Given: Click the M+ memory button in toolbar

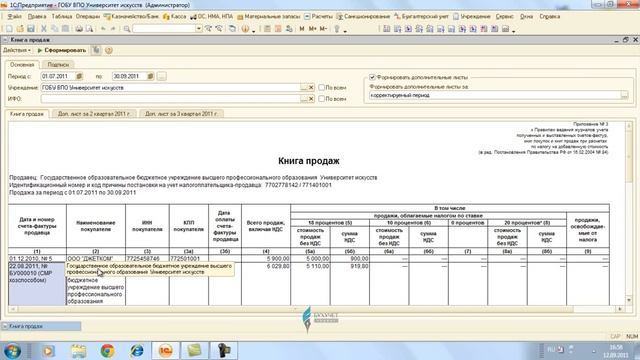Looking at the screenshot, I should click(313, 29).
